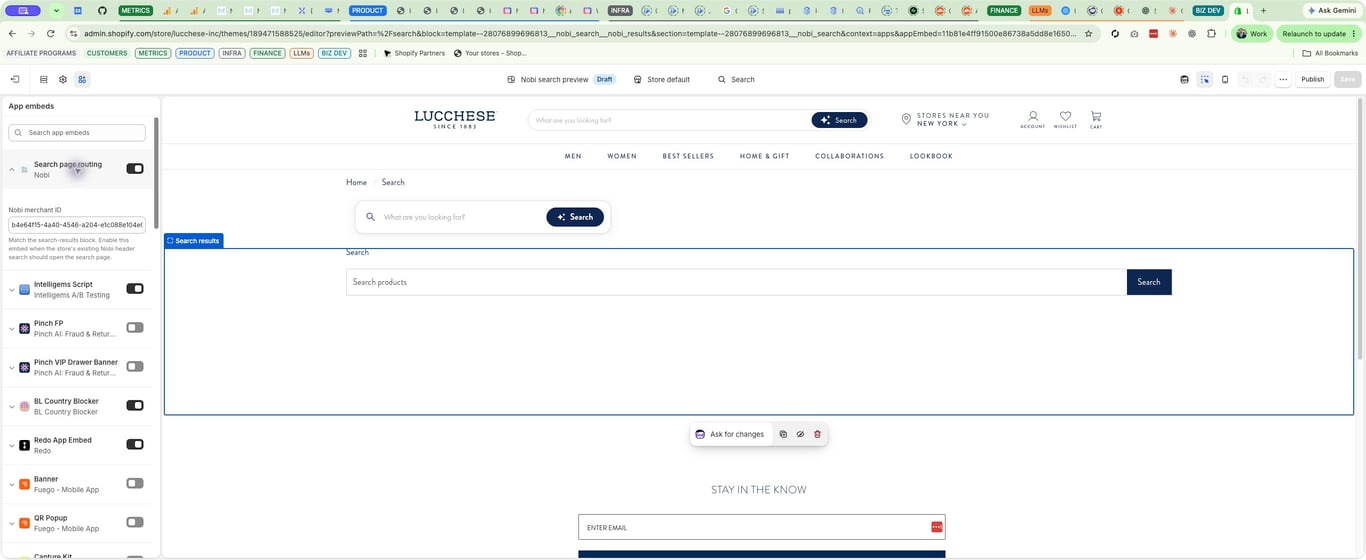Go to BEST SELLERS menu item
This screenshot has height=560, width=1366.
[x=688, y=156]
